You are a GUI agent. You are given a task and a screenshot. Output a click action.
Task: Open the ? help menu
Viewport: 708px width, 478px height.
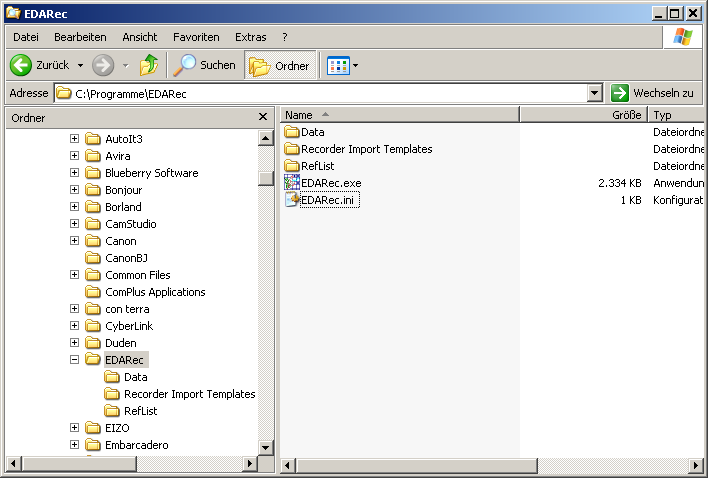click(x=284, y=37)
